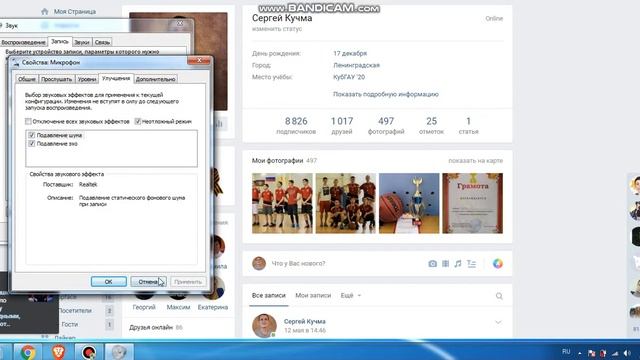Click the Ленинградская city link

coord(356,65)
